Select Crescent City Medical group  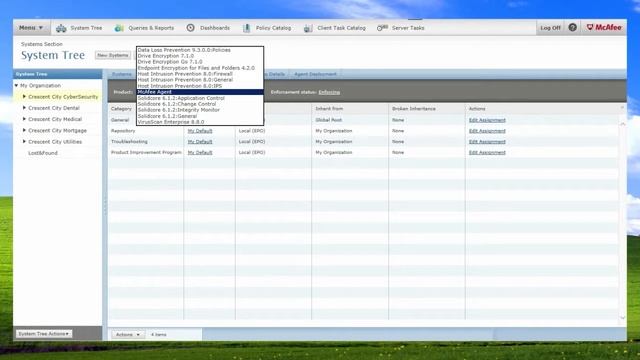tap(55, 119)
